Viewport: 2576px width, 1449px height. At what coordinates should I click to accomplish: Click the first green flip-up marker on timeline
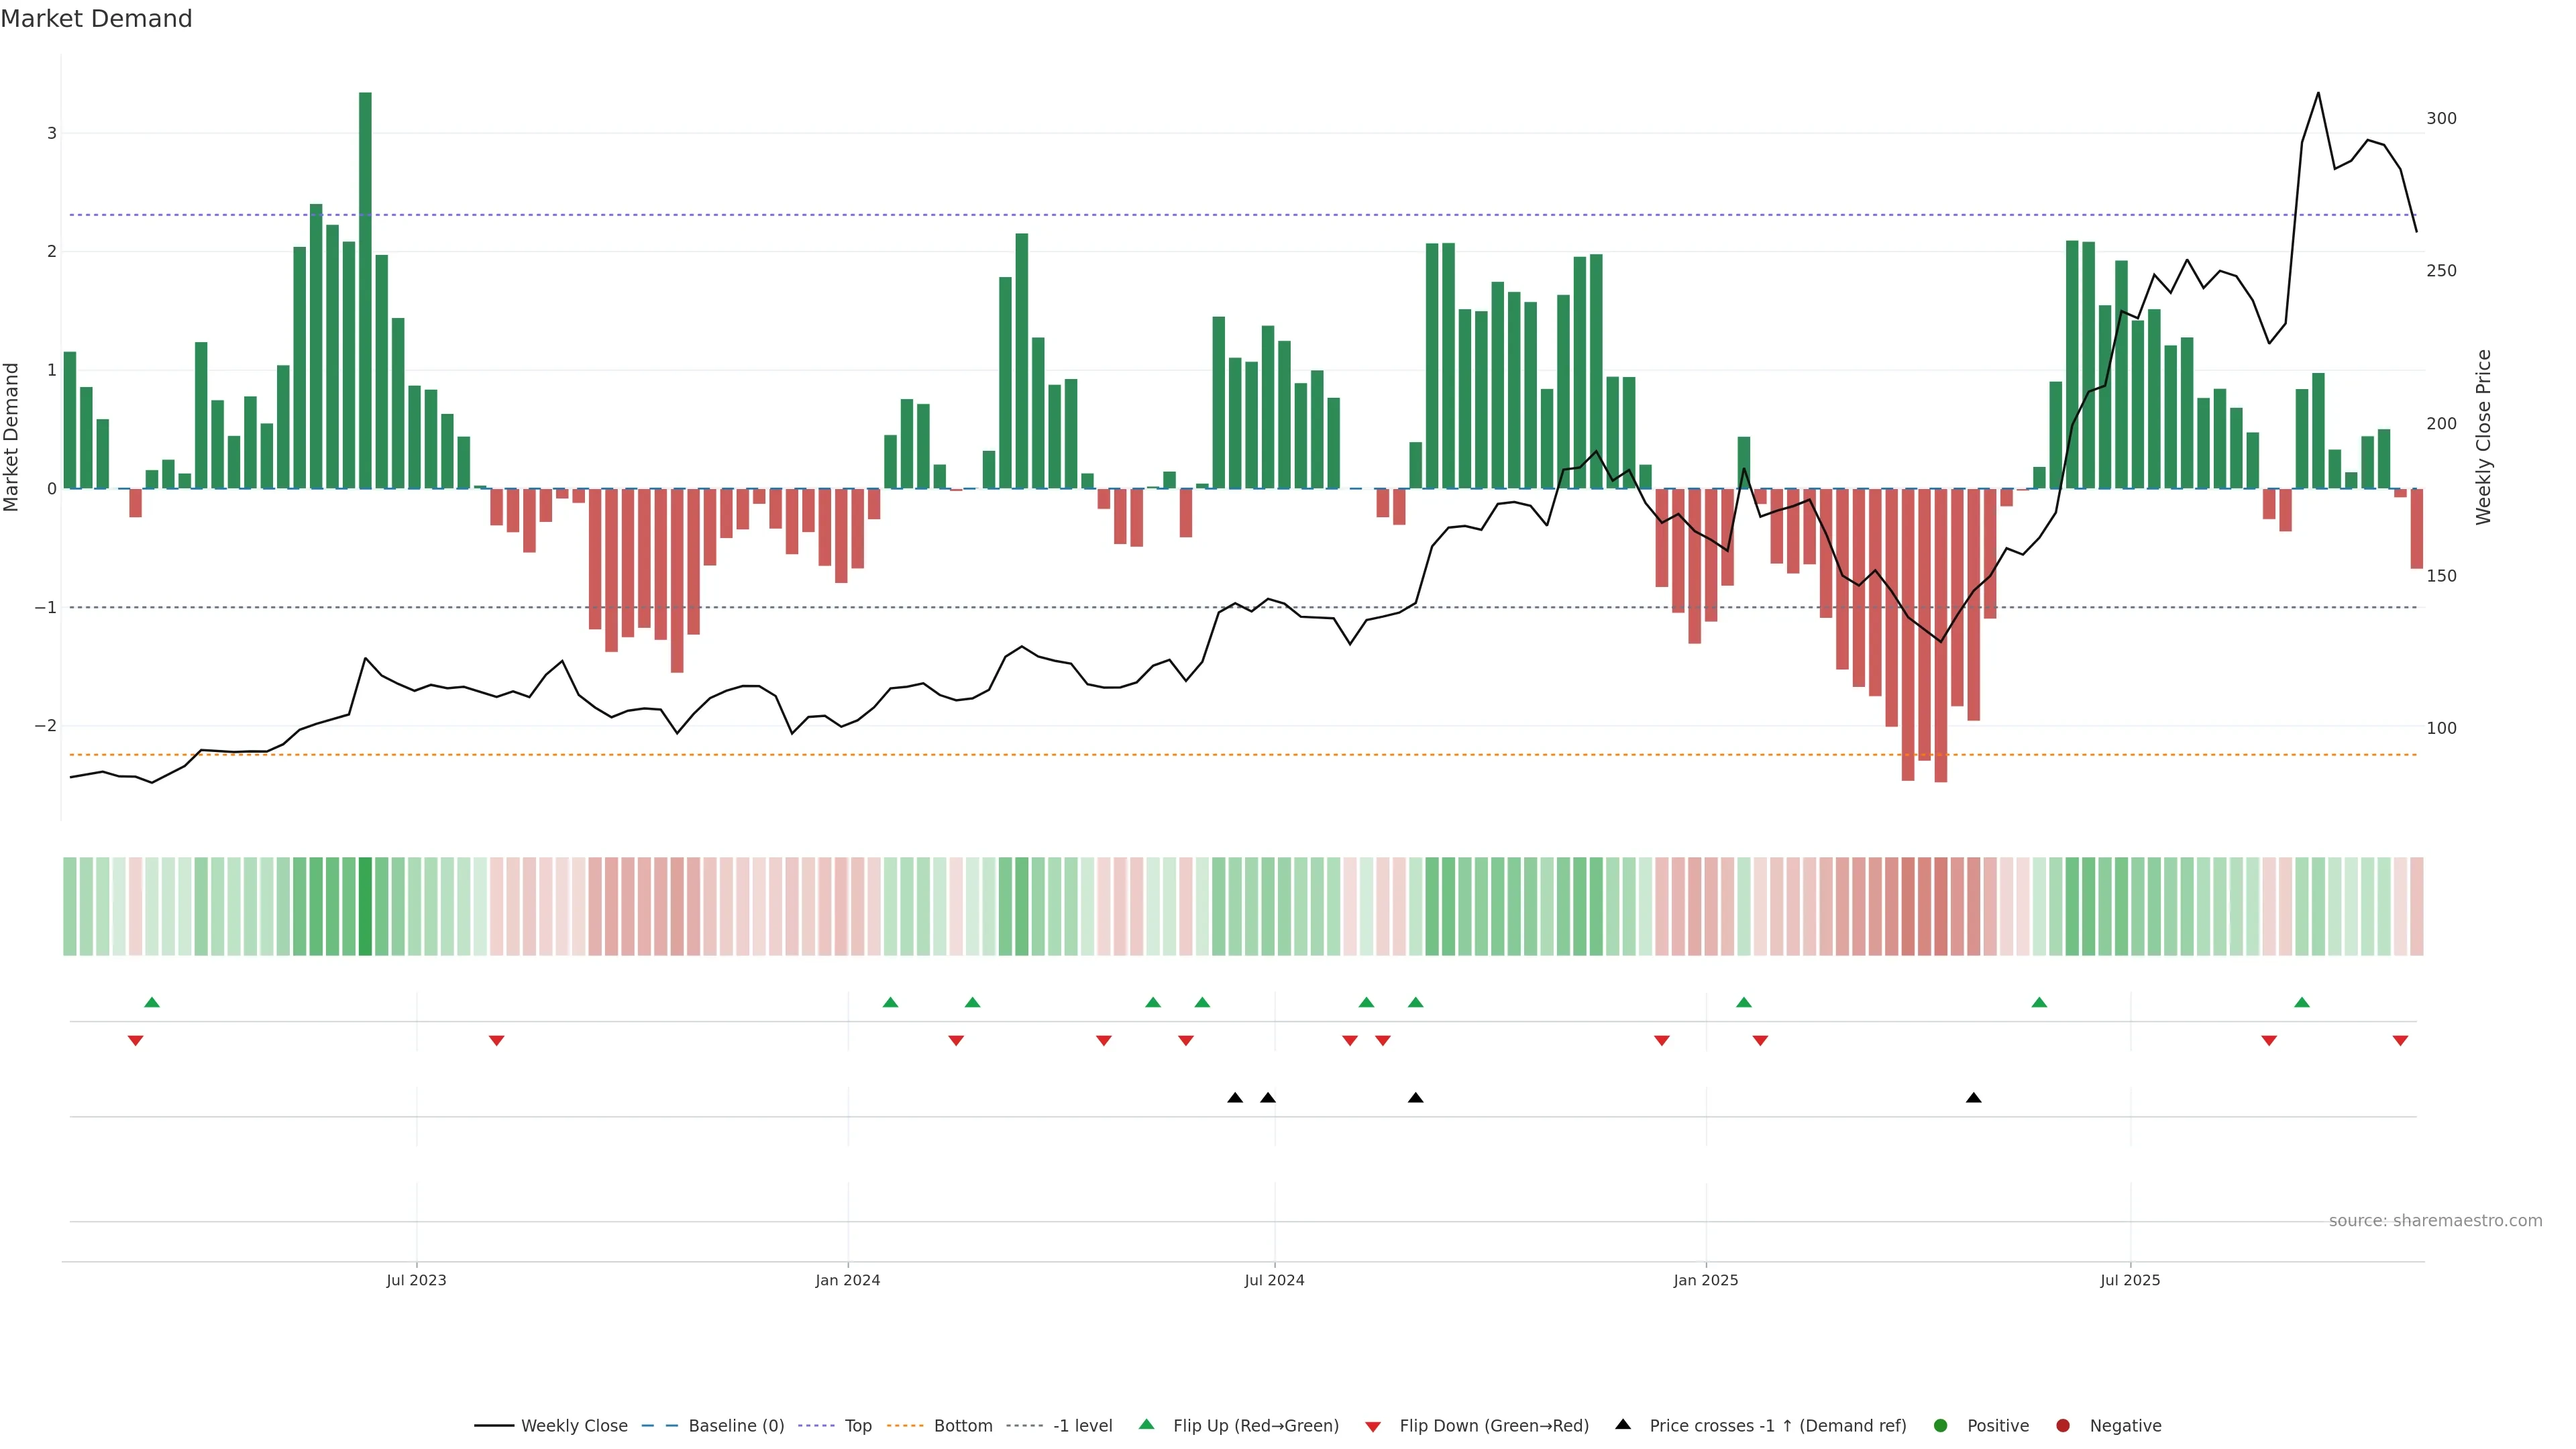pos(152,1002)
